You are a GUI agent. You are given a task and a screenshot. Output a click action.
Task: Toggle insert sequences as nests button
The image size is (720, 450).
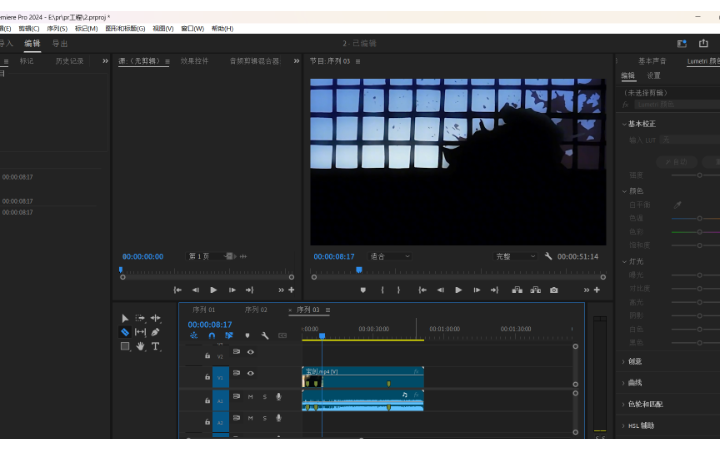point(194,336)
